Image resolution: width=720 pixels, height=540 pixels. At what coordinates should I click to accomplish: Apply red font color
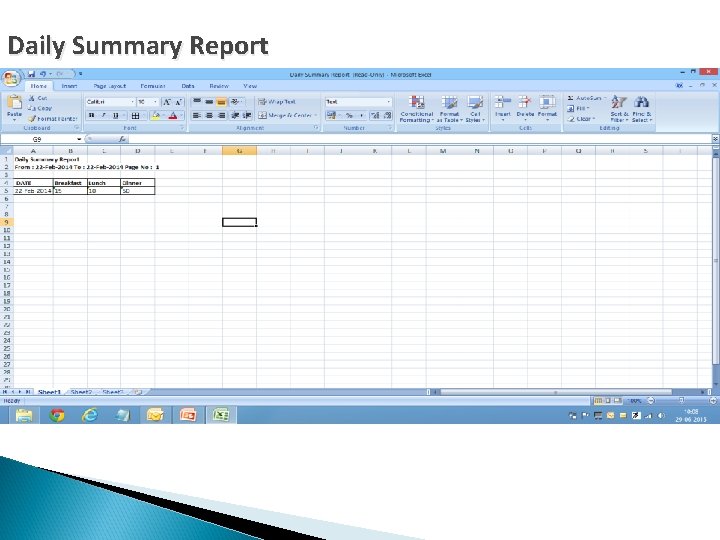pyautogui.click(x=173, y=115)
